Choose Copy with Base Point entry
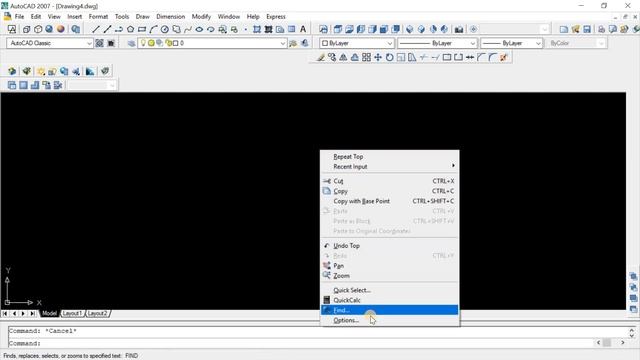This screenshot has height=360, width=640. 390,201
